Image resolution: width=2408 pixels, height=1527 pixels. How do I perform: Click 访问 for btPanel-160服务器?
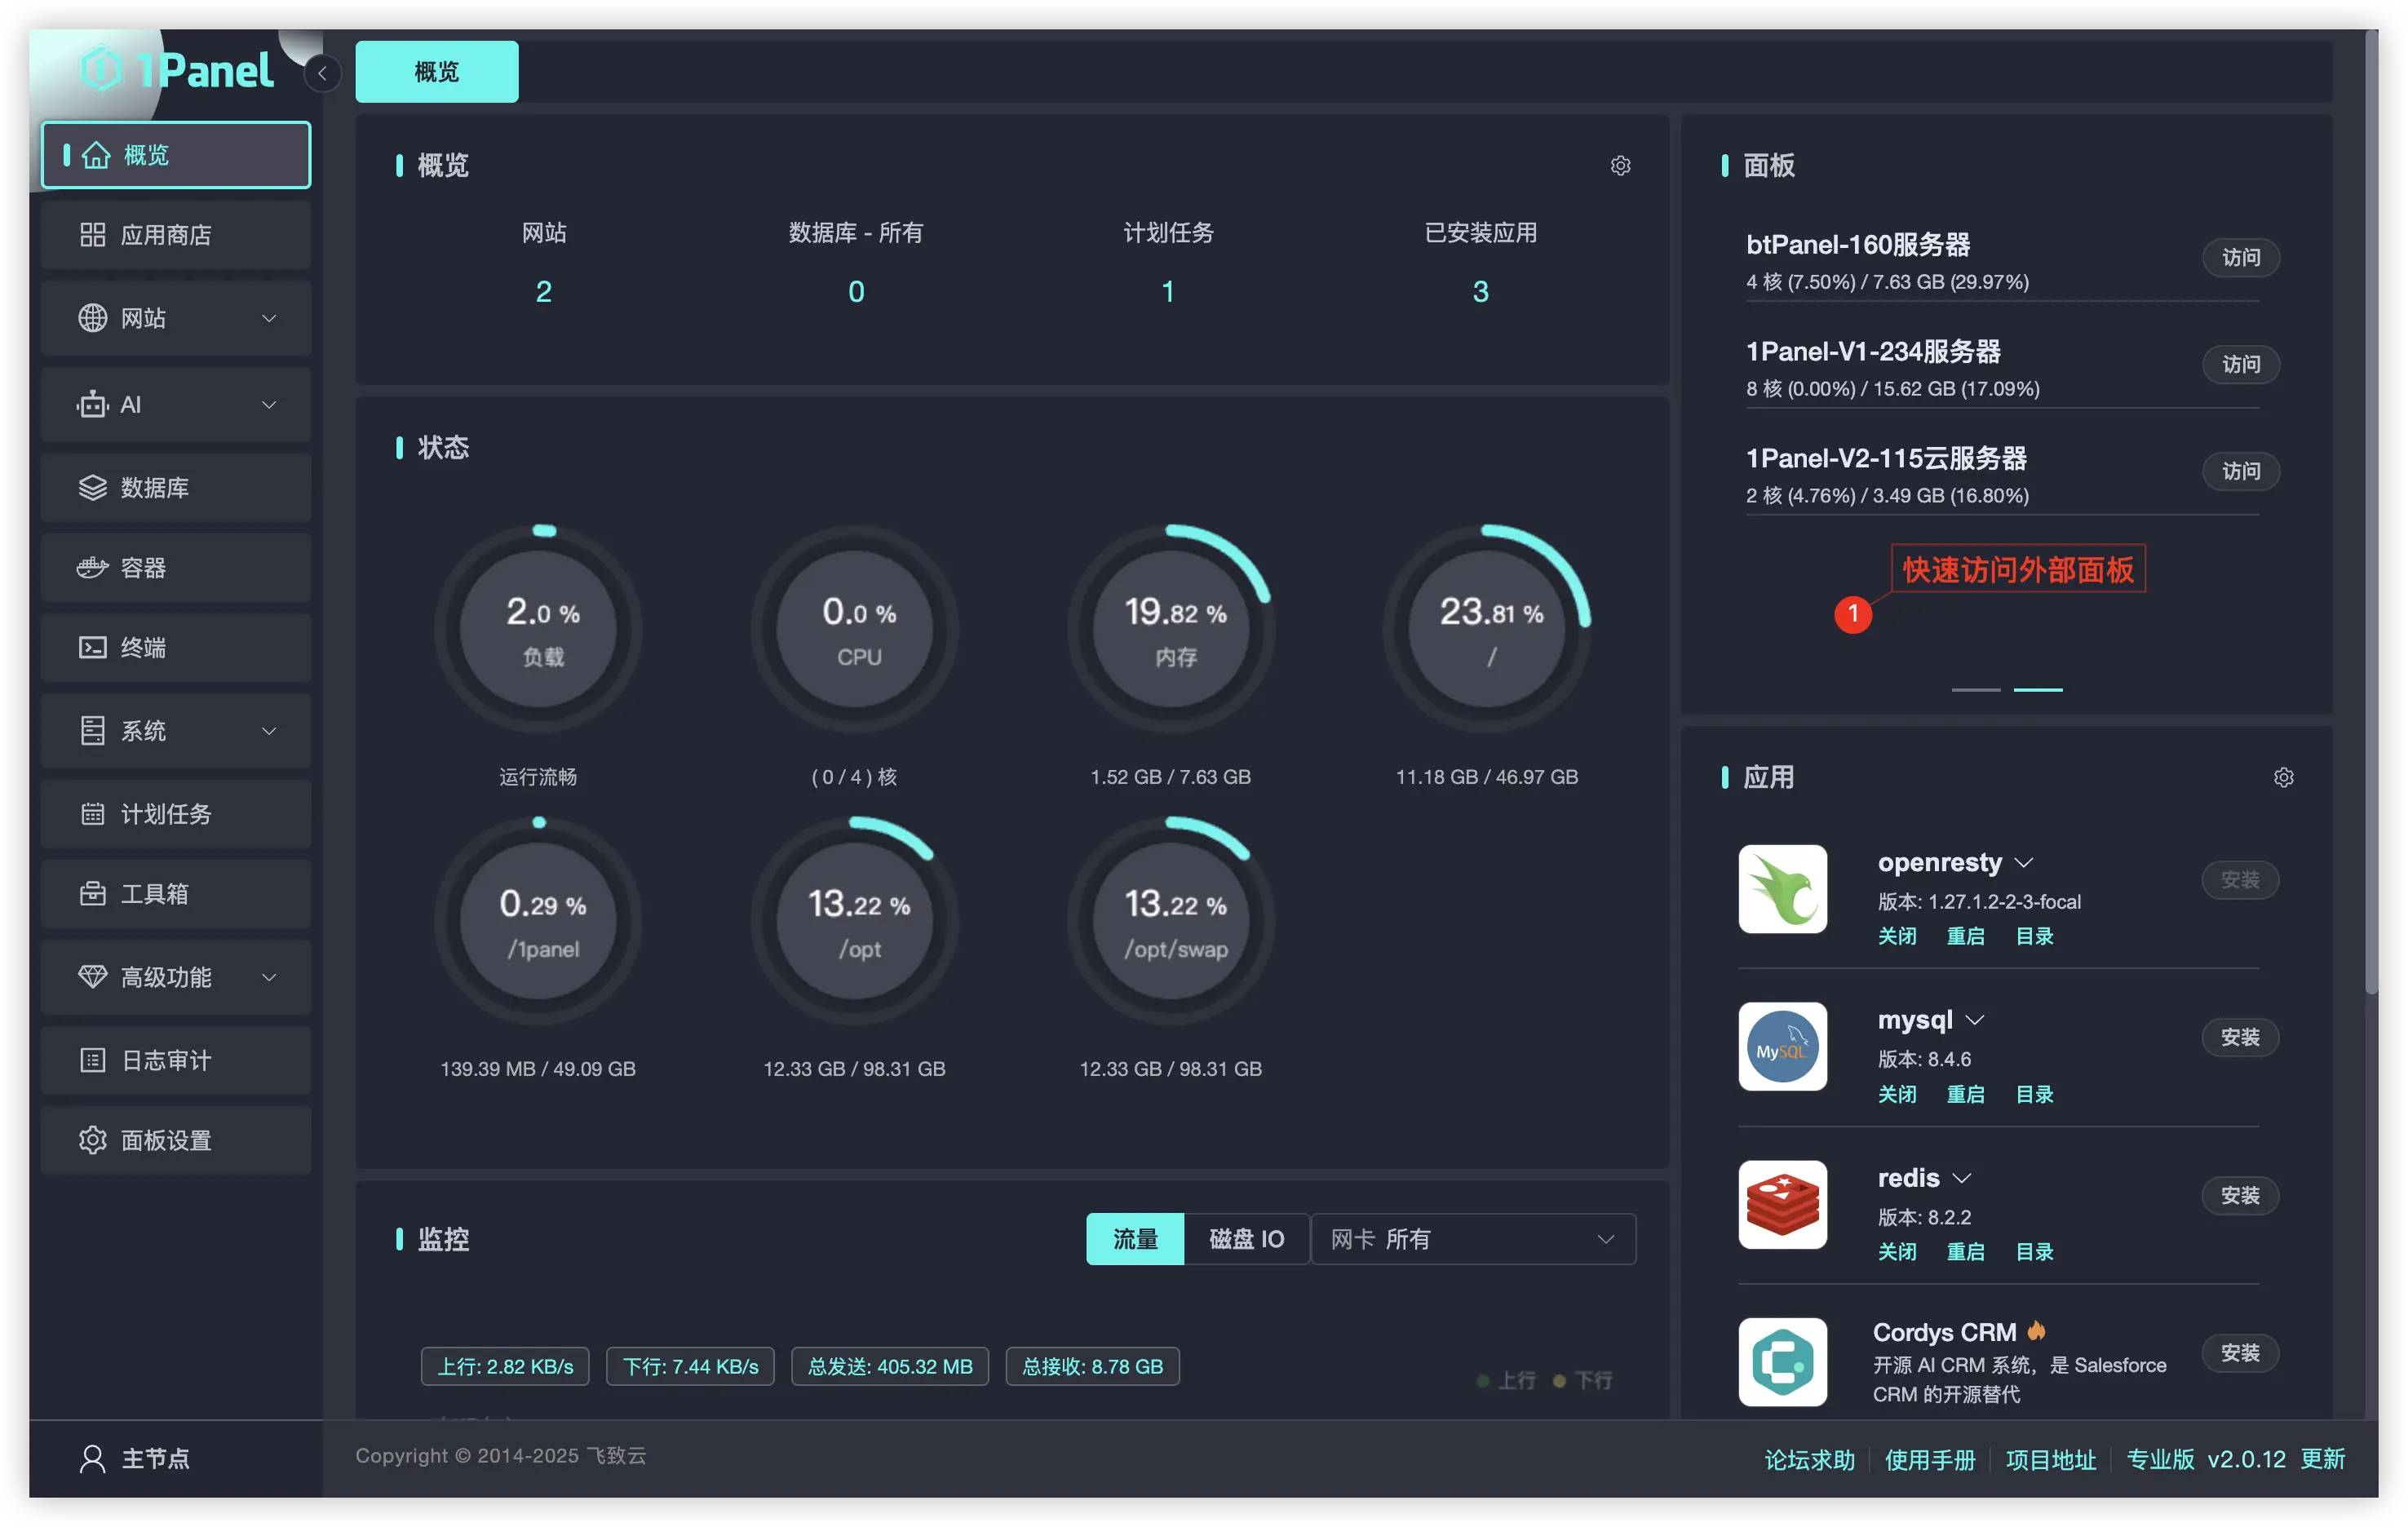(2240, 258)
